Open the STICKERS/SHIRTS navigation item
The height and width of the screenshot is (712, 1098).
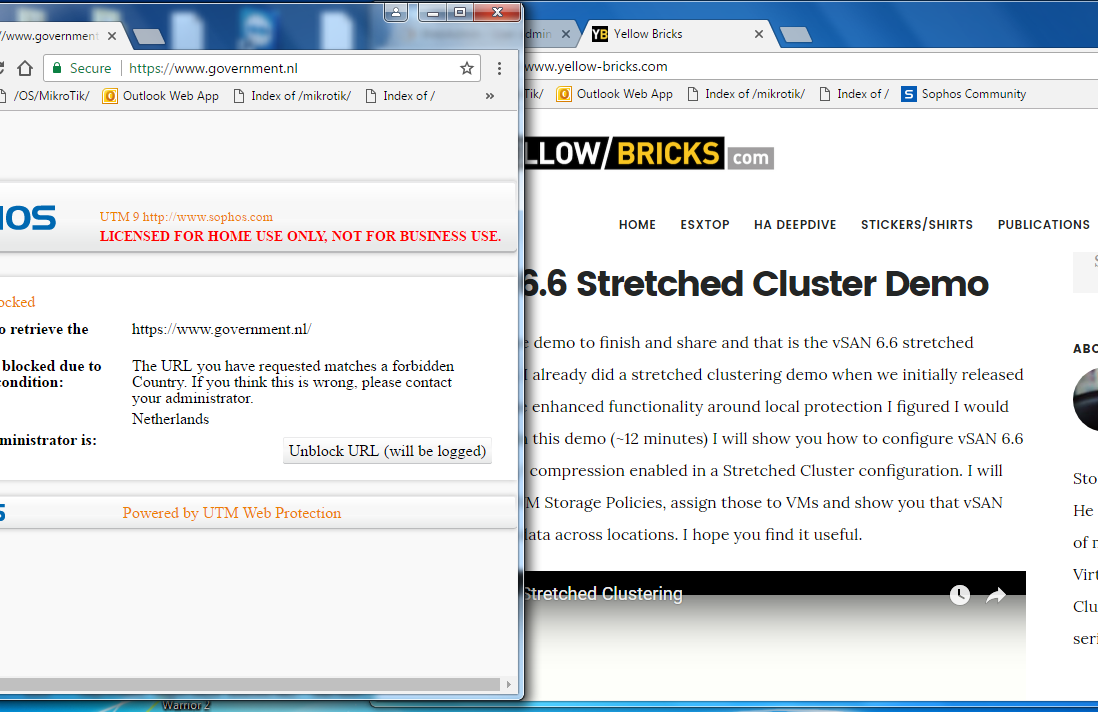coord(917,225)
